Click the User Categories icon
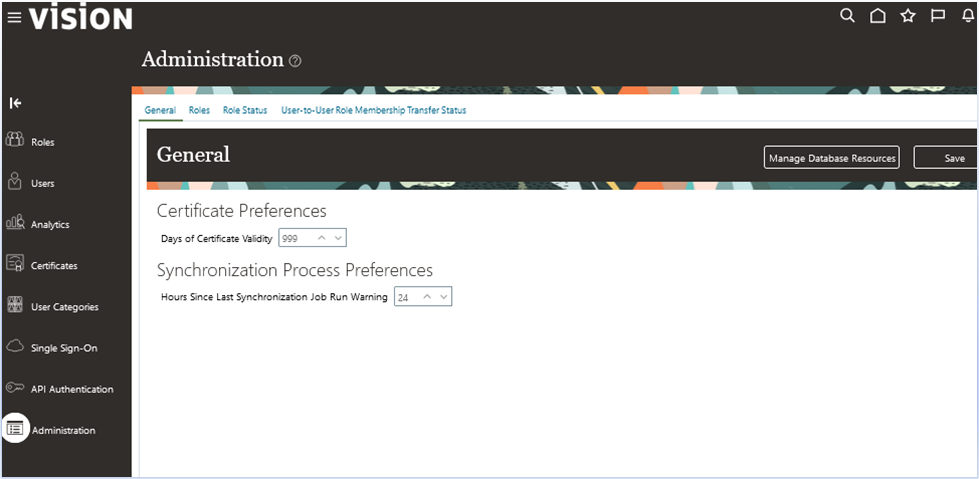Viewport: 979px width, 479px height. (x=14, y=305)
